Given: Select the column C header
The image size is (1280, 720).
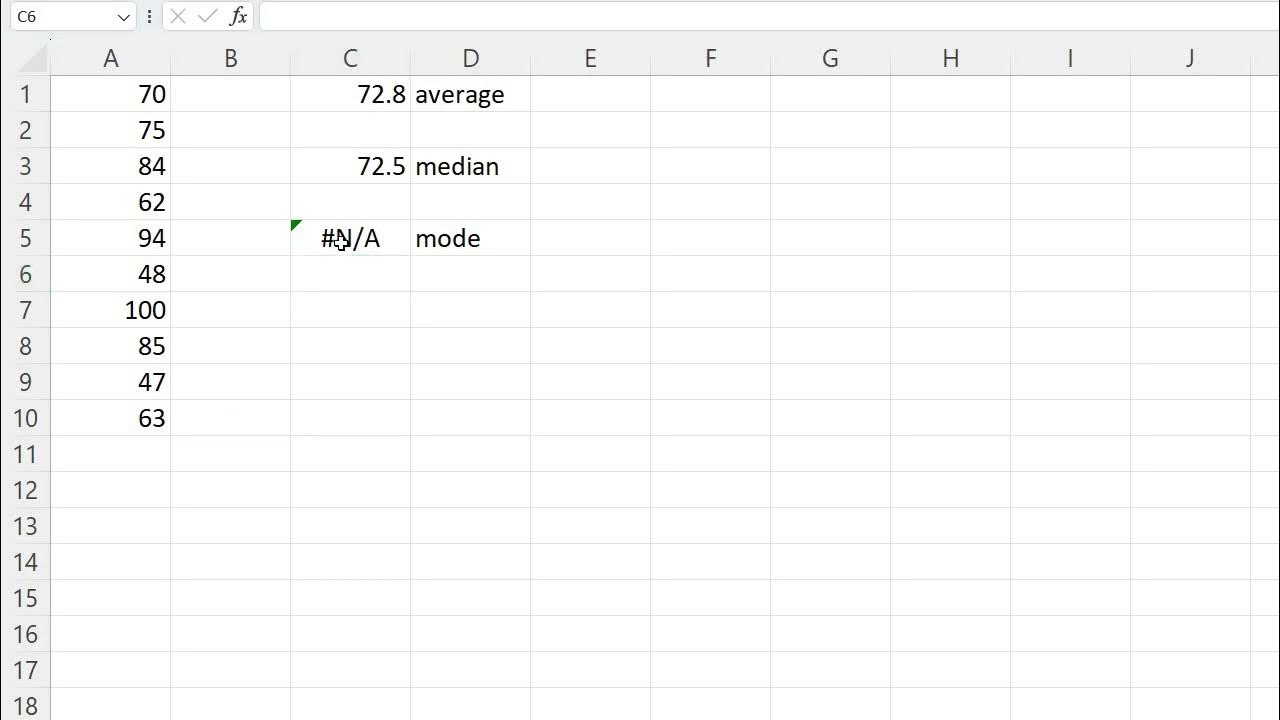Looking at the screenshot, I should [x=350, y=58].
